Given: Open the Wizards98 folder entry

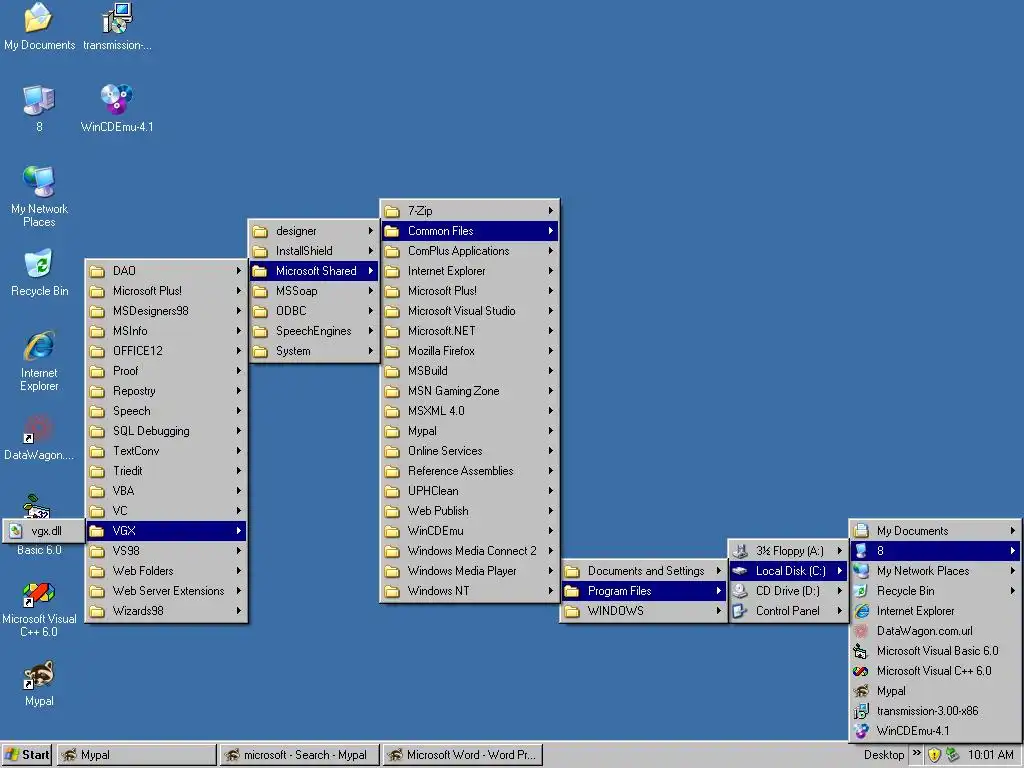Looking at the screenshot, I should pos(167,611).
